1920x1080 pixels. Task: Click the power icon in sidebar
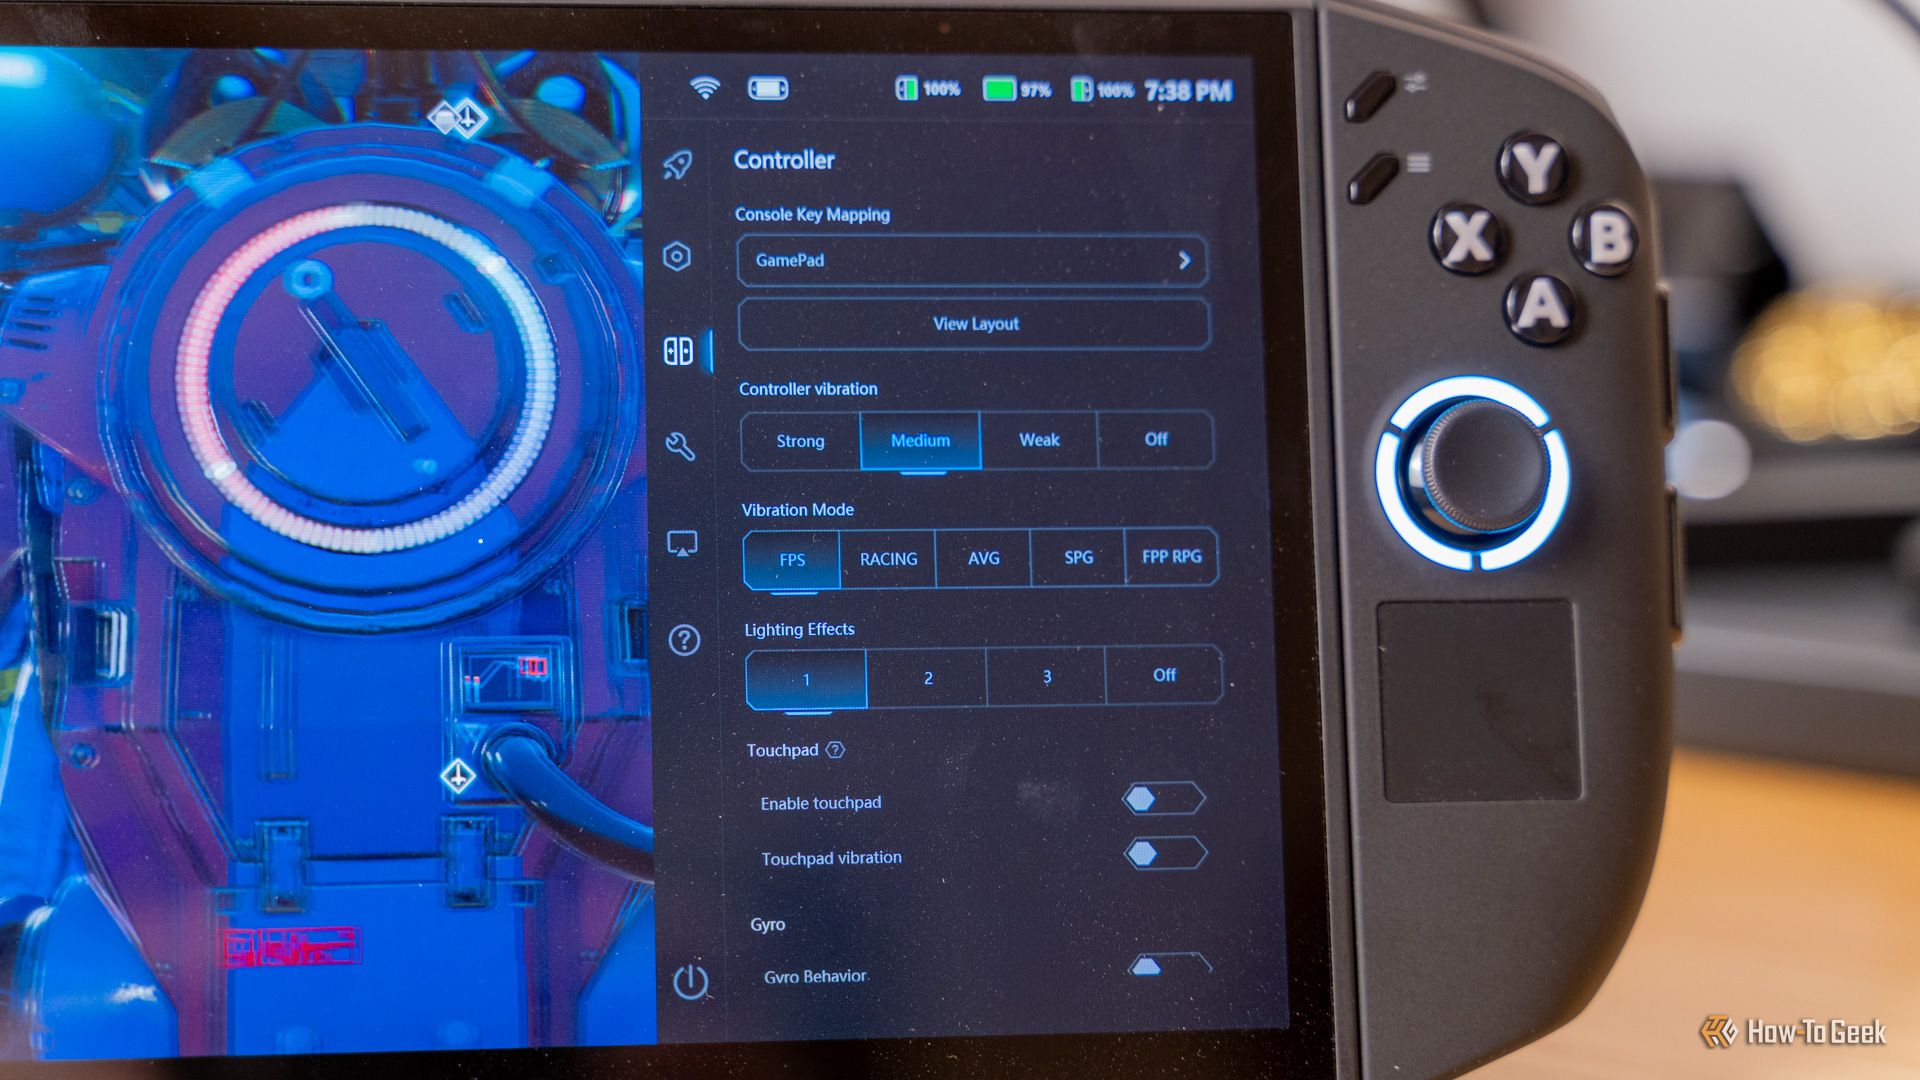tap(690, 982)
